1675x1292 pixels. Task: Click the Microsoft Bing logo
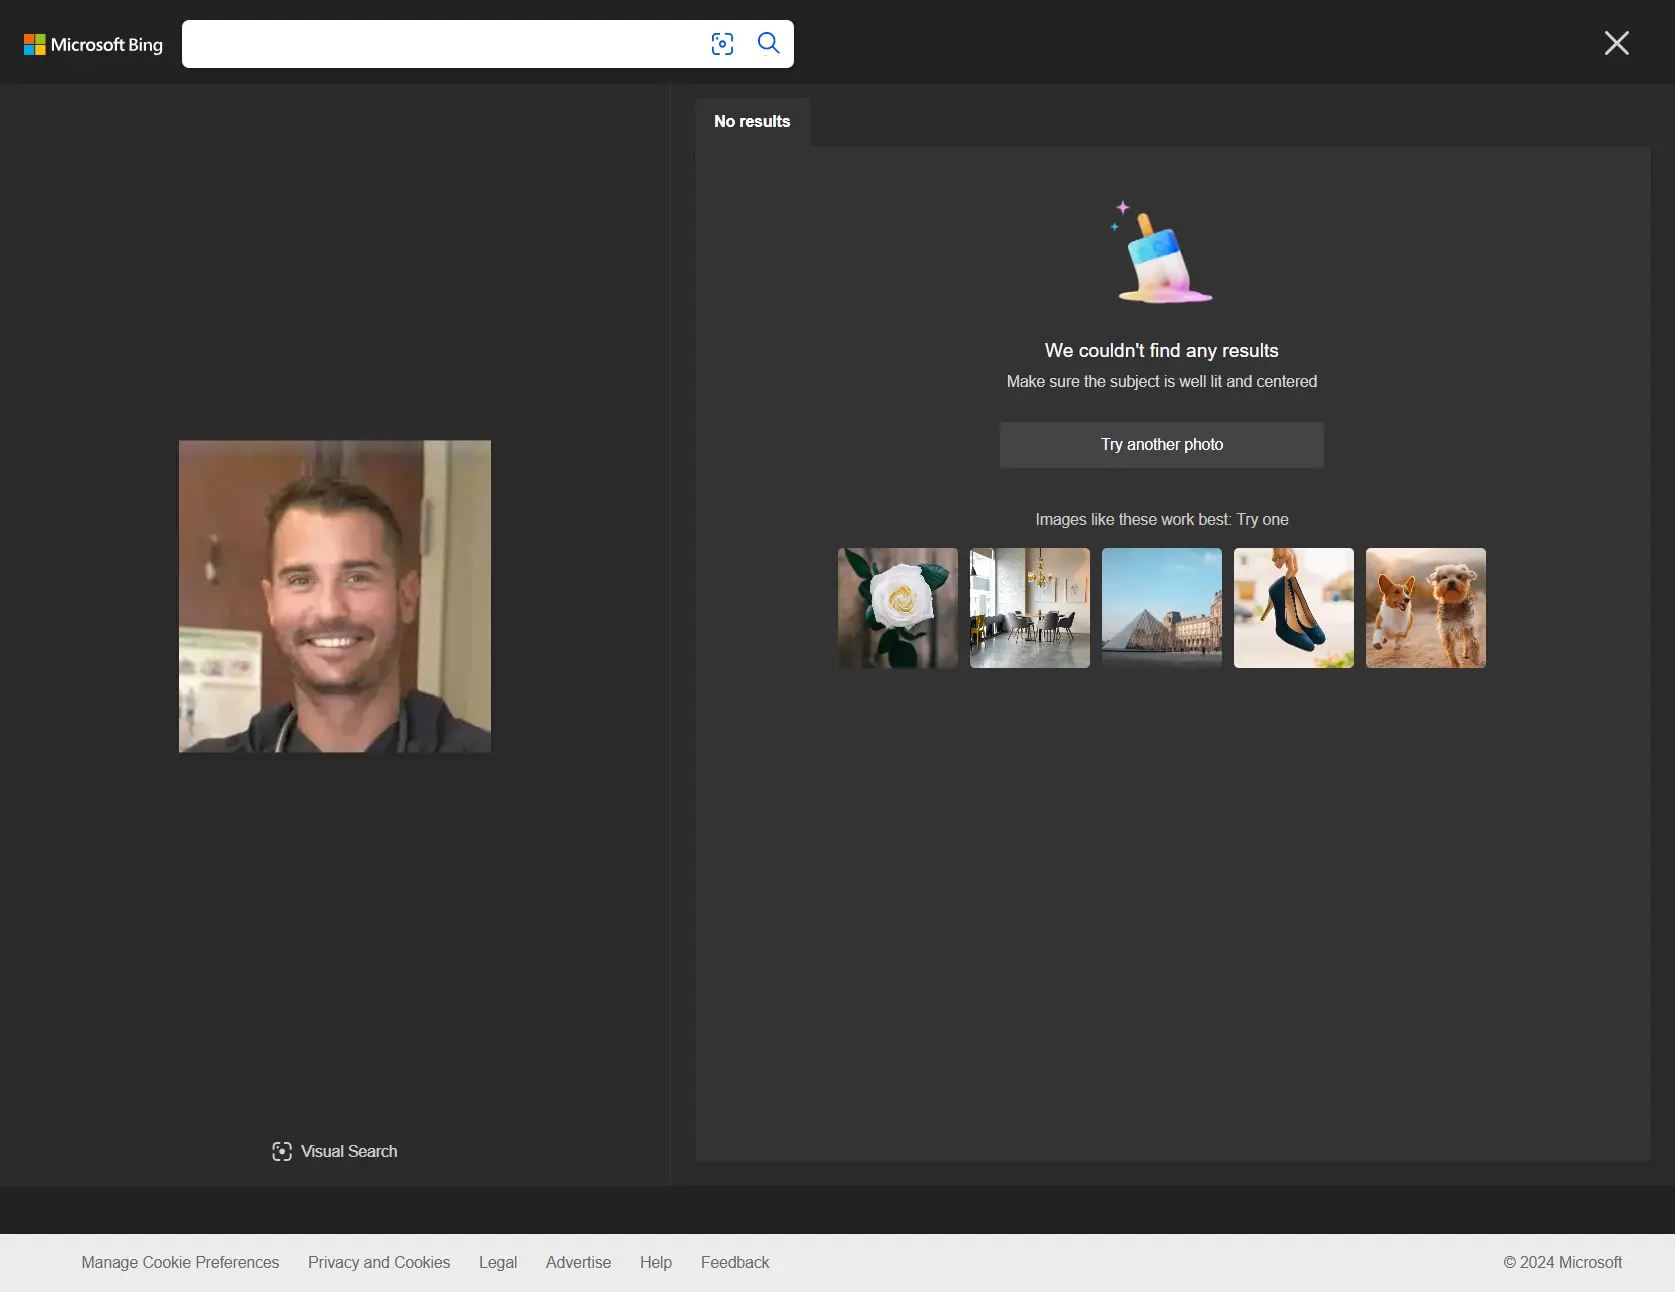[93, 45]
